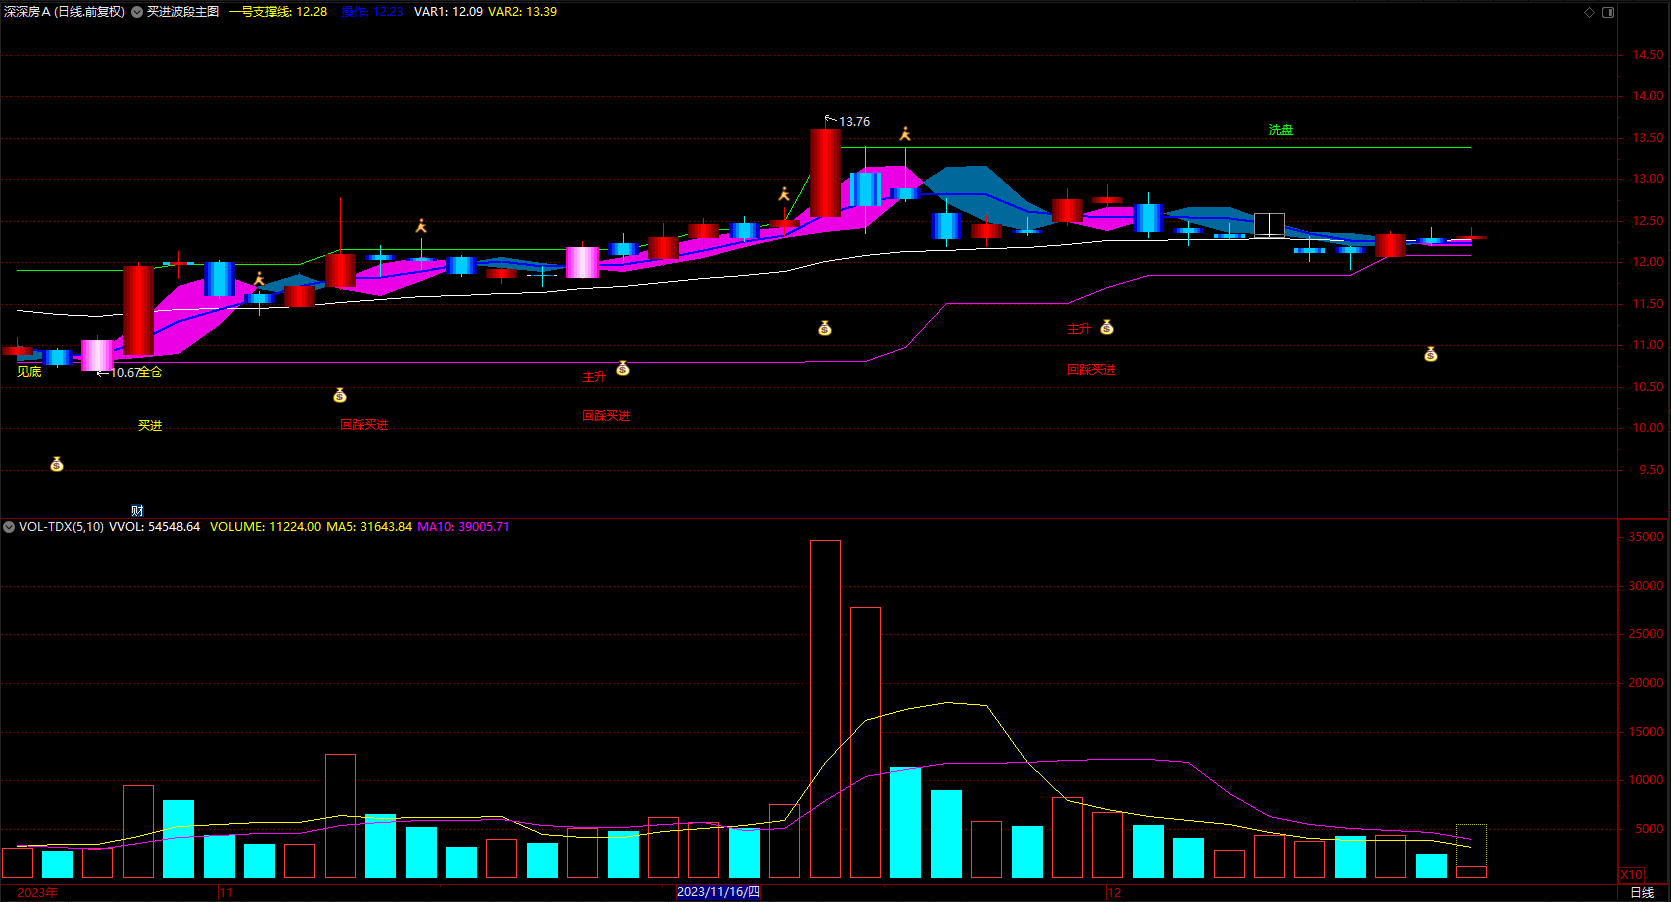Toggle the side panel icon at top right
Image resolution: width=1671 pixels, height=902 pixels.
(1608, 12)
